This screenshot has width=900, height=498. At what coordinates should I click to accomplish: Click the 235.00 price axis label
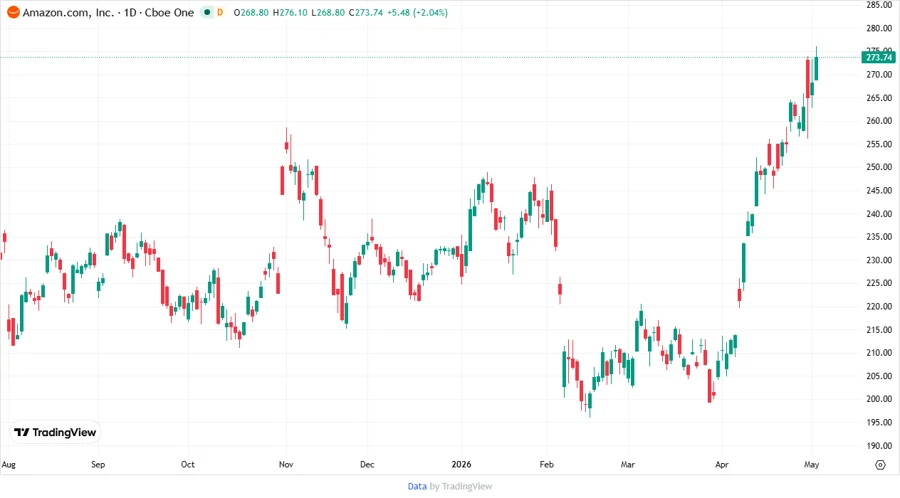(x=879, y=236)
